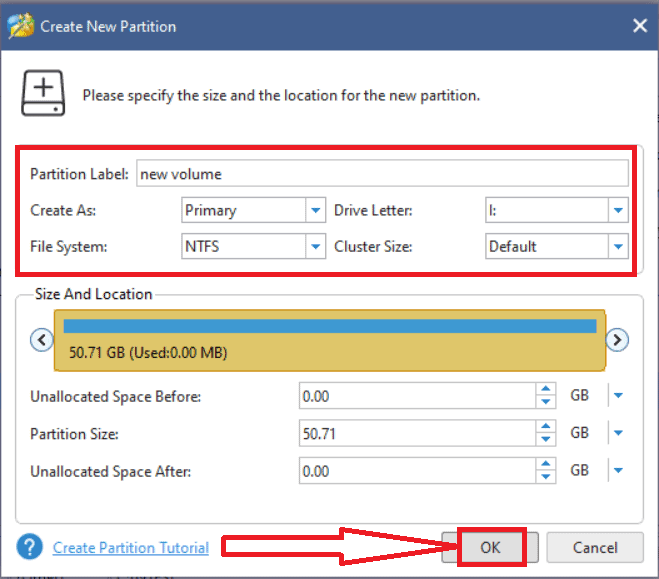Open the unit dropdown for Unallocated Space Before

[618, 395]
